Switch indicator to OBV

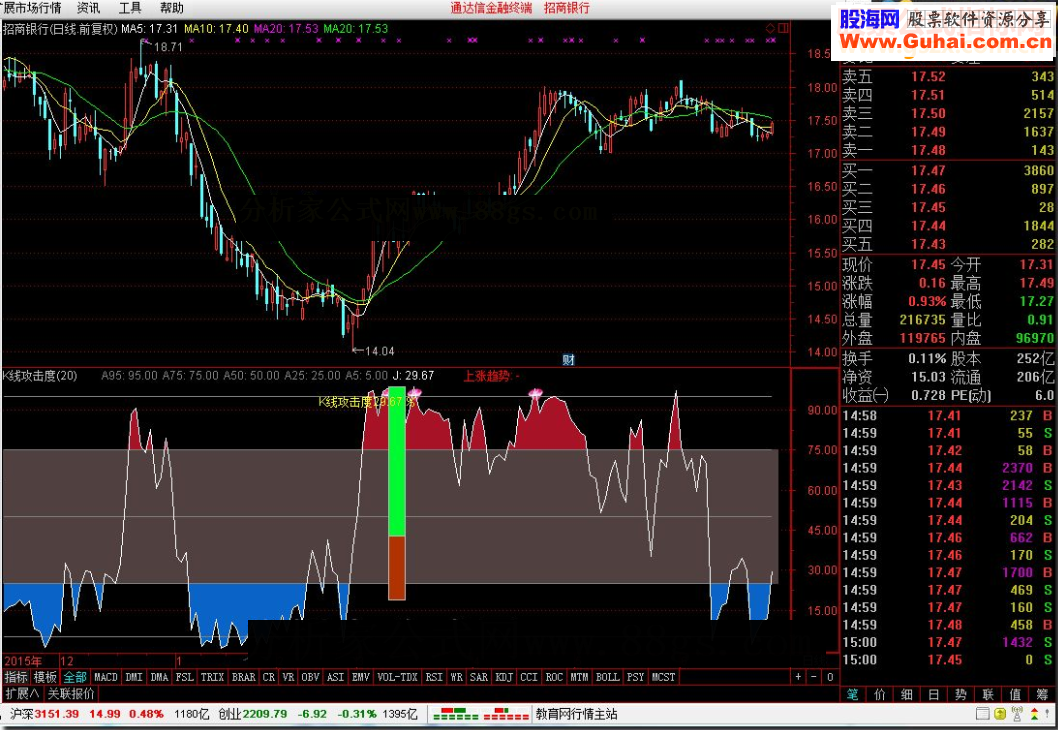(310, 677)
